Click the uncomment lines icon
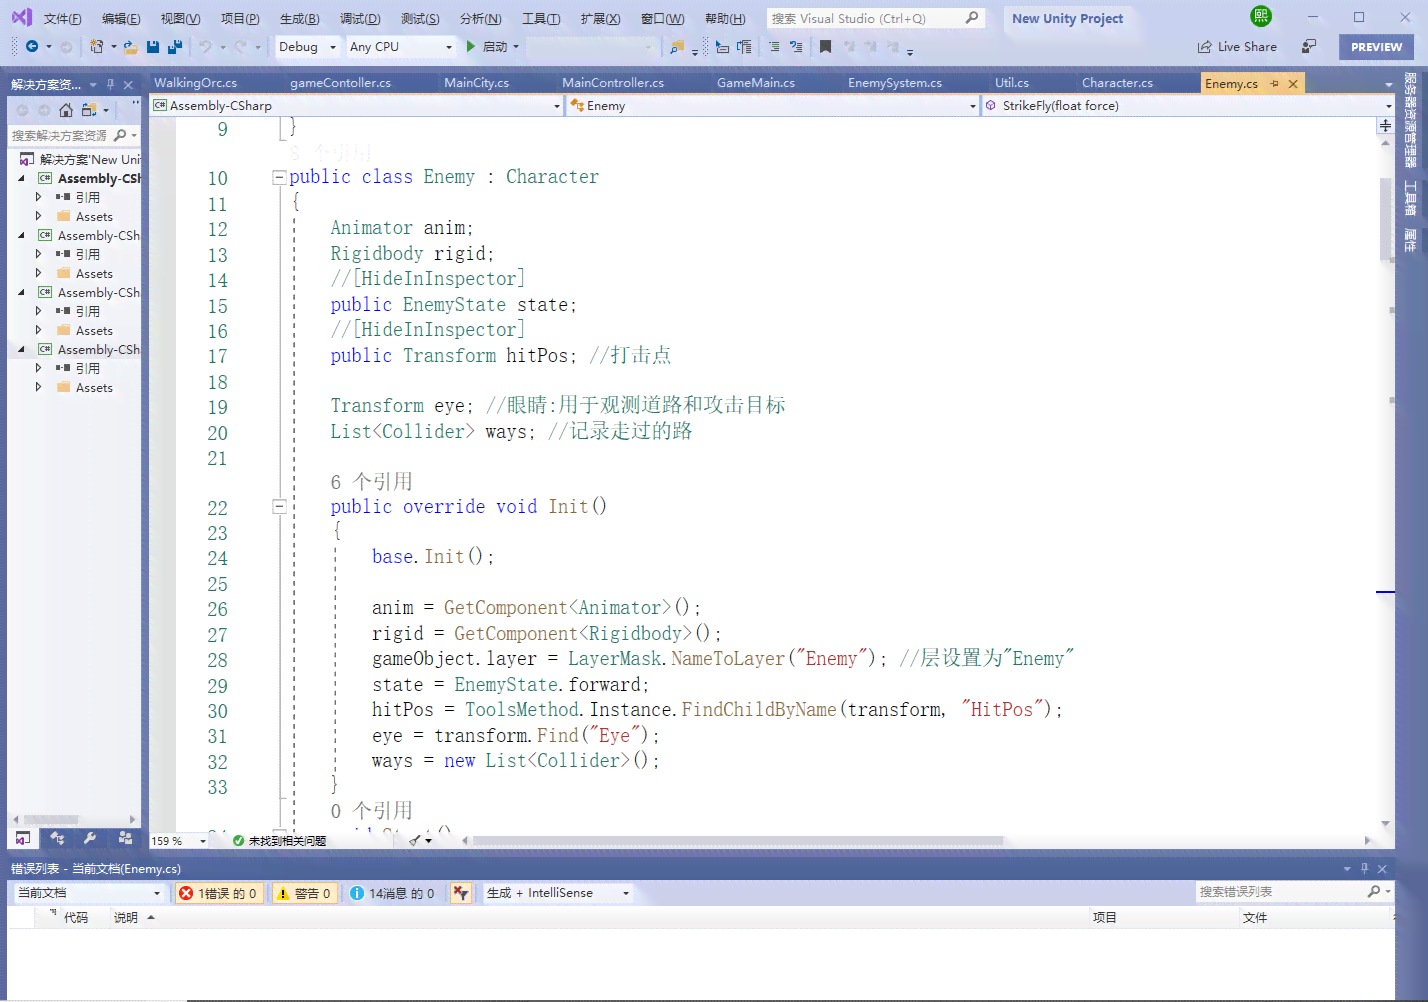 tap(796, 47)
